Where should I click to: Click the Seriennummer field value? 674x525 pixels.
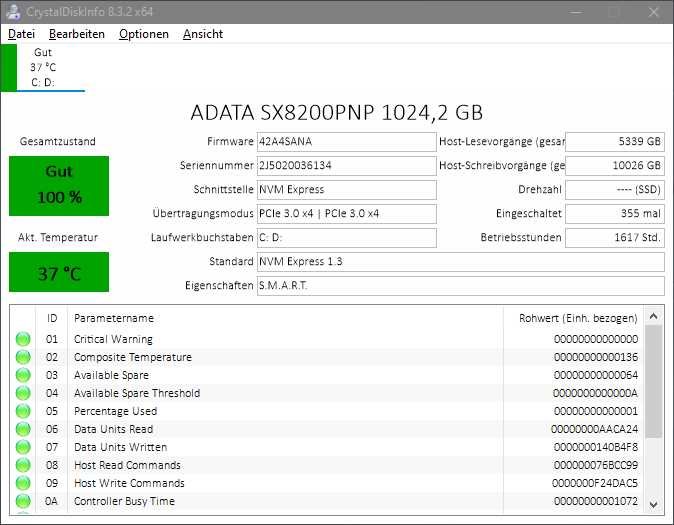pyautogui.click(x=346, y=166)
